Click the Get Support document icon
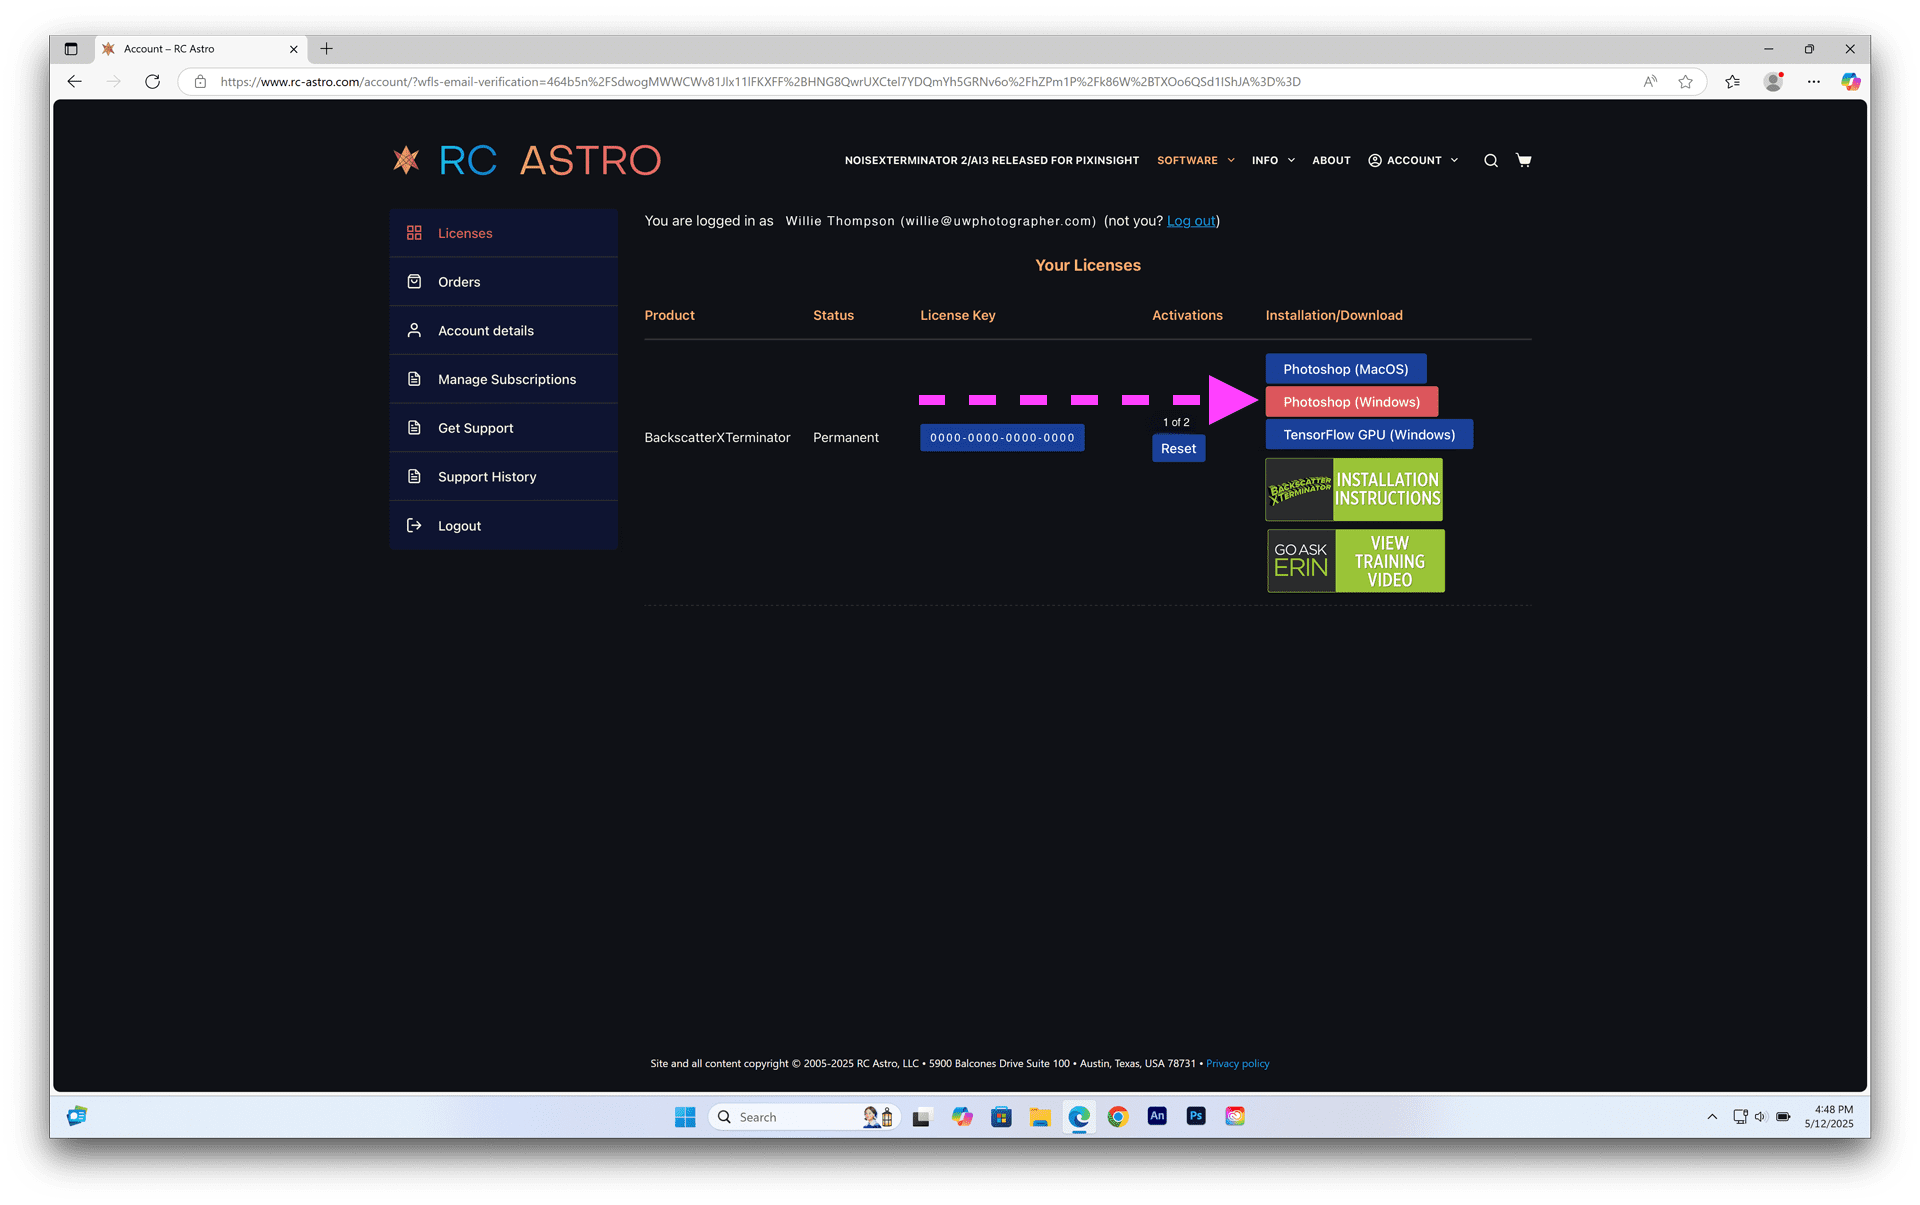This screenshot has width=1920, height=1205. 414,428
